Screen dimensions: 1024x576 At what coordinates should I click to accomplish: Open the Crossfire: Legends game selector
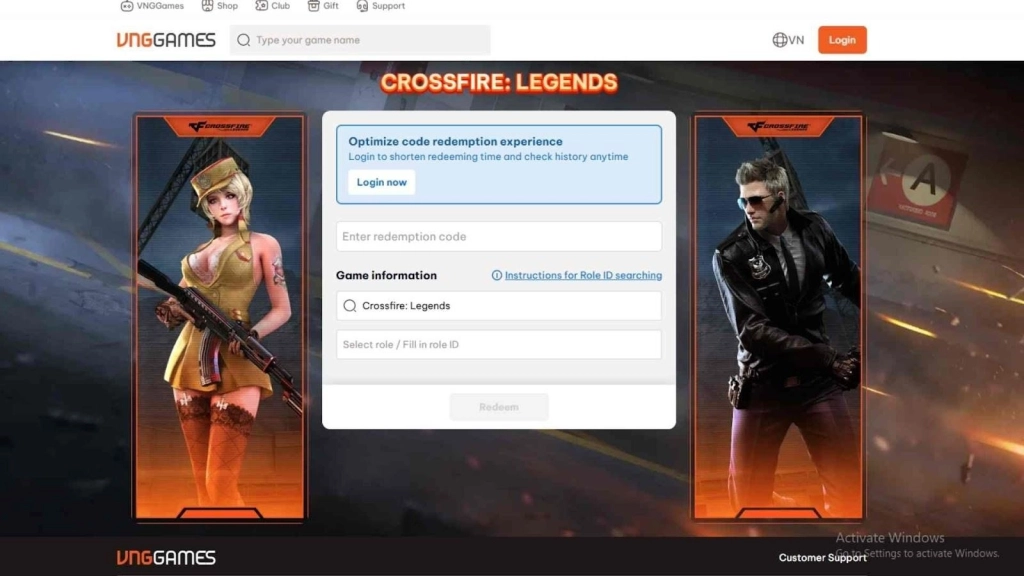point(498,305)
